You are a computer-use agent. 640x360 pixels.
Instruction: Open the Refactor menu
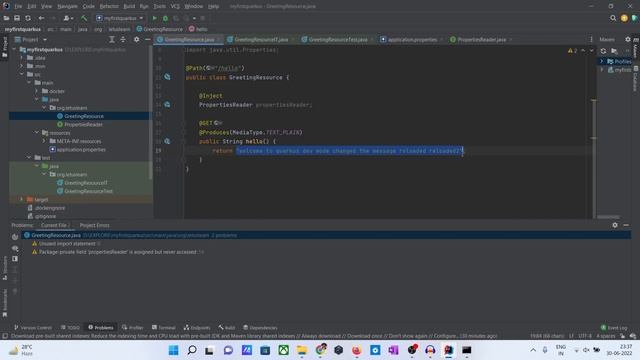[x=109, y=7]
